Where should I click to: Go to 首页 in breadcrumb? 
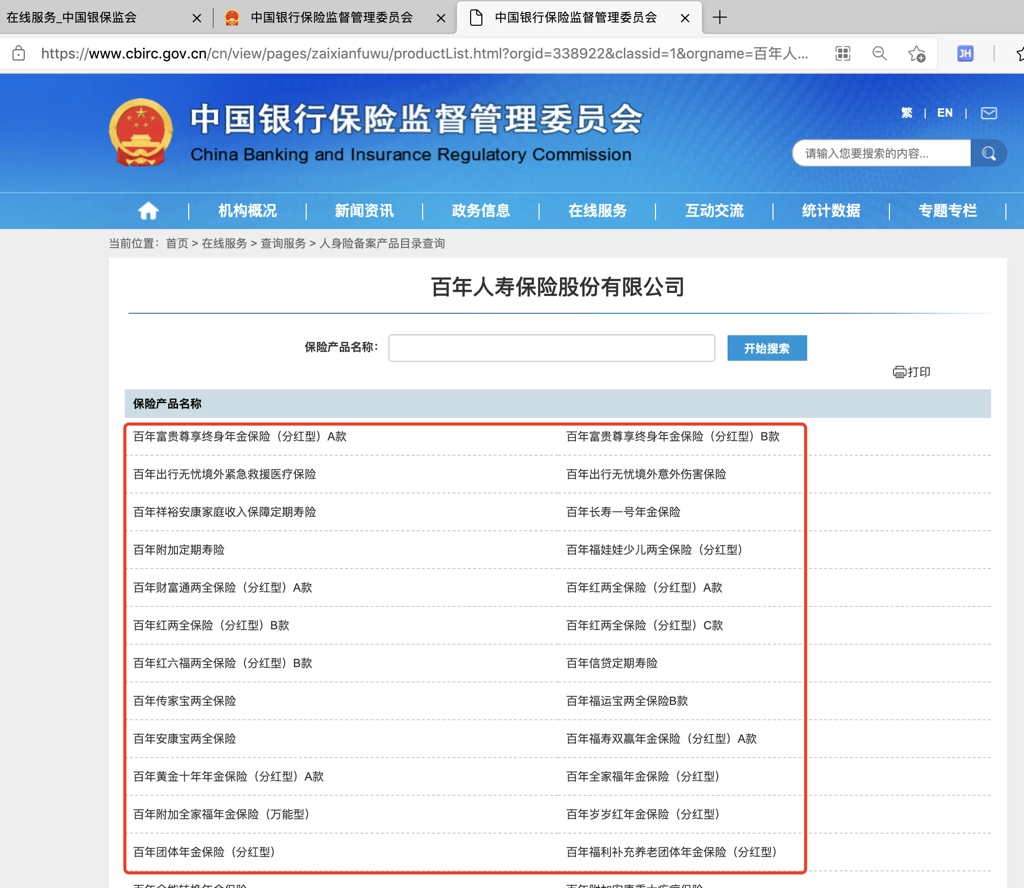(x=177, y=244)
